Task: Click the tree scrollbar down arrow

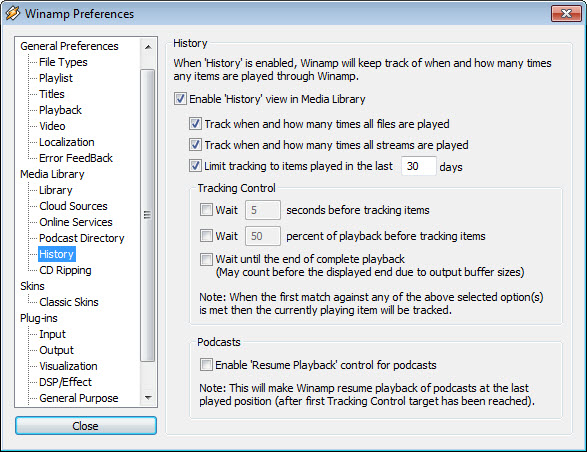Action: [148, 398]
